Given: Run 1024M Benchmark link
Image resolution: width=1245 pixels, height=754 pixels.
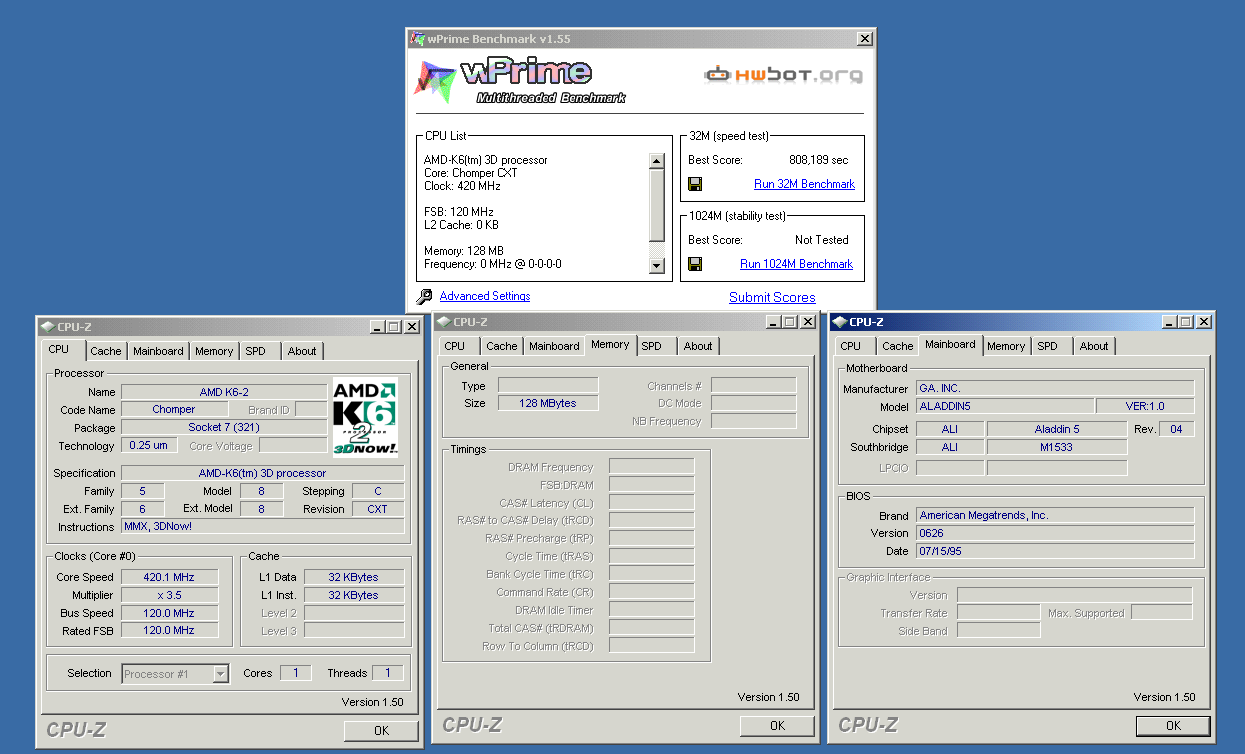Looking at the screenshot, I should point(796,264).
